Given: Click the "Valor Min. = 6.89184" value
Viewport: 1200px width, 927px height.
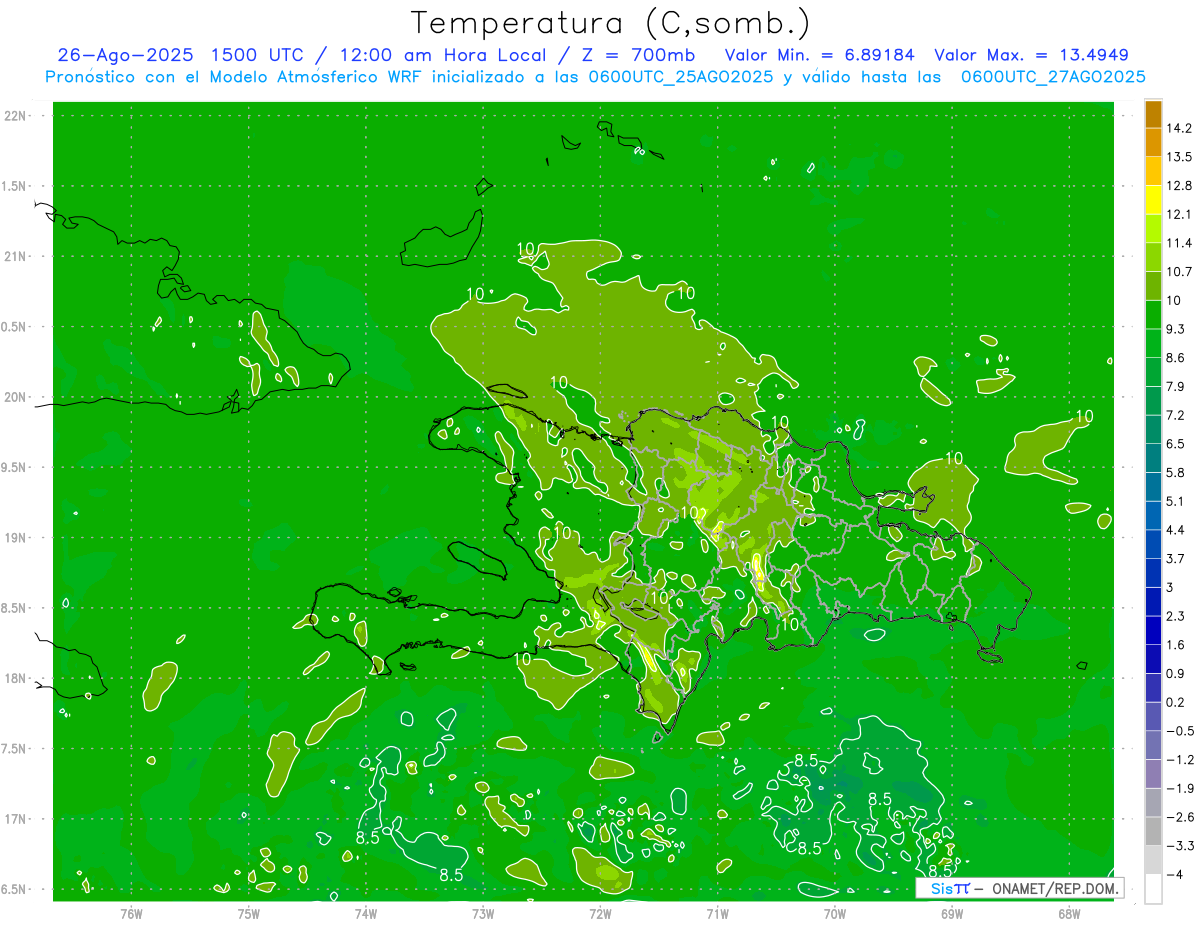Looking at the screenshot, I should [820, 55].
